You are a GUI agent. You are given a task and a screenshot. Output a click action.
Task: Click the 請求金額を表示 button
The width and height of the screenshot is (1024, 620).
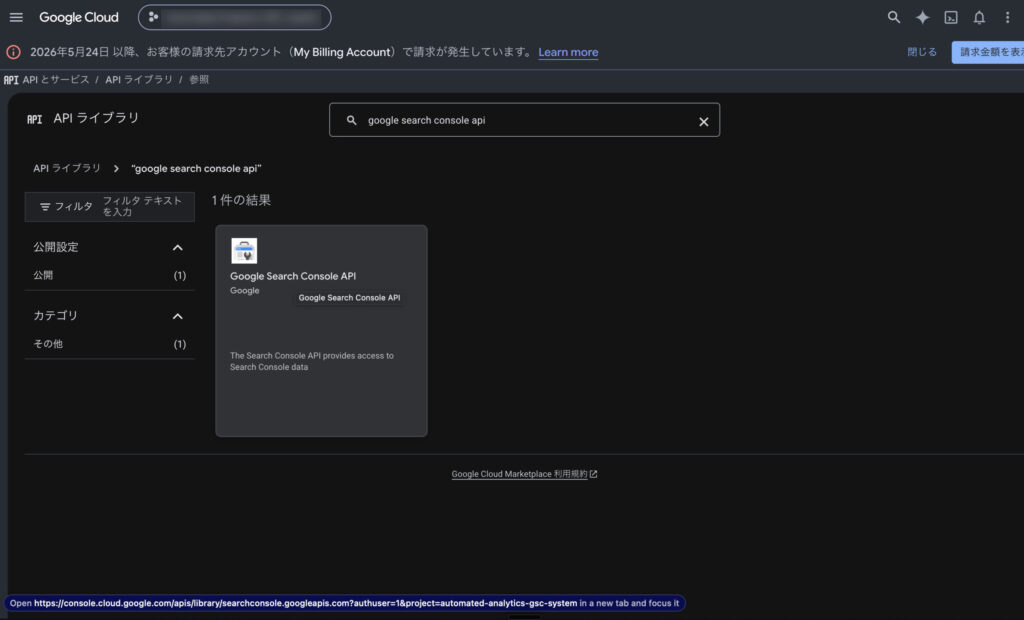[x=989, y=52]
